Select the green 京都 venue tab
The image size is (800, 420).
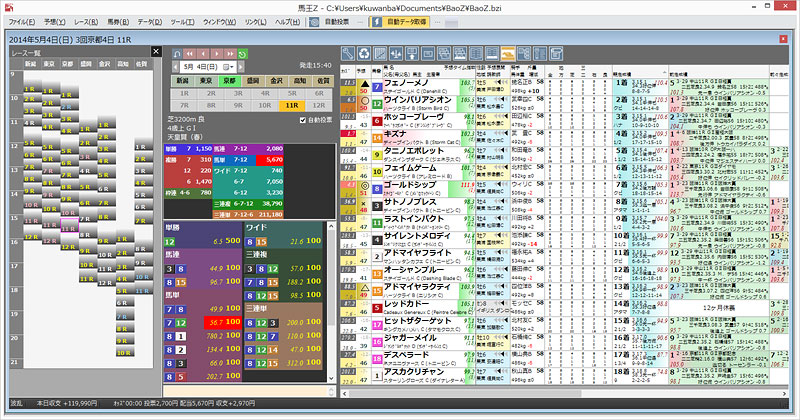pos(230,81)
